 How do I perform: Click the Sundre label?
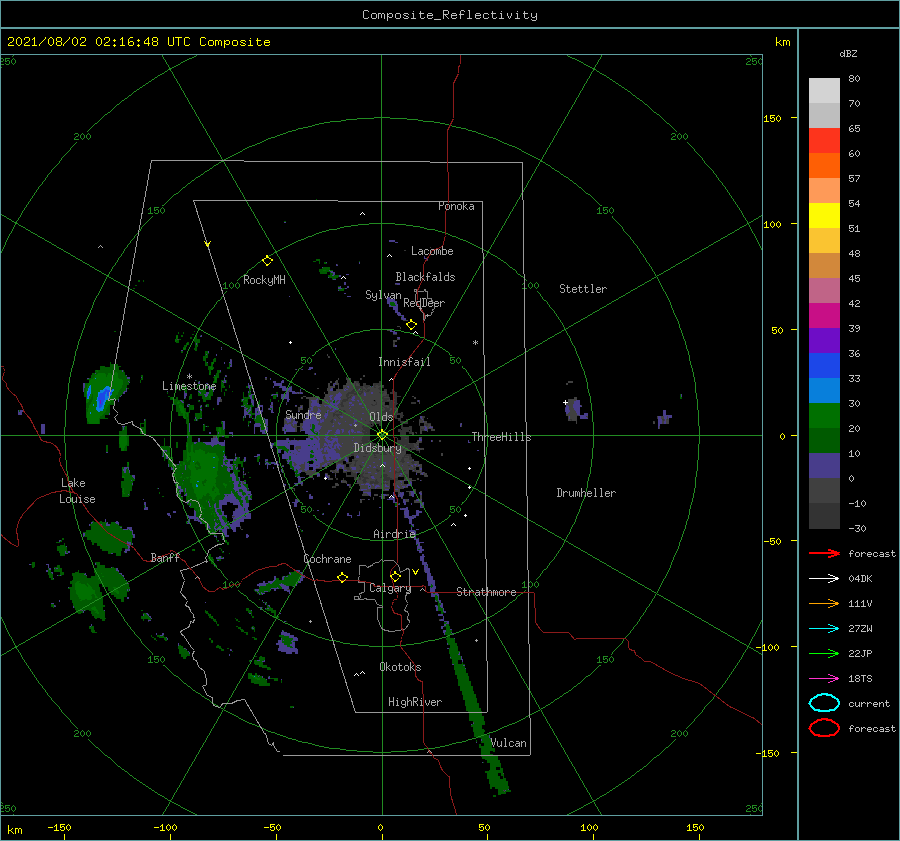(303, 414)
